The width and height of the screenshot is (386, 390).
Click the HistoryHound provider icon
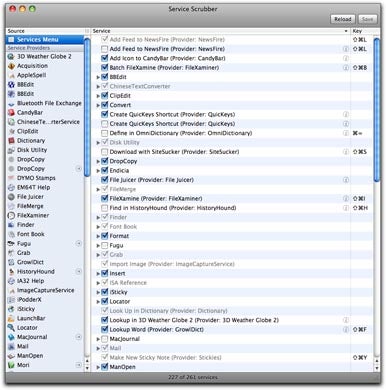click(11, 271)
